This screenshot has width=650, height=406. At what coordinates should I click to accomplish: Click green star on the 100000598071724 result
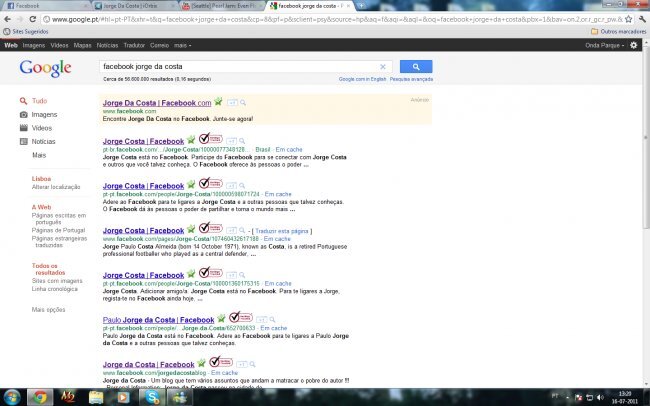pos(191,185)
